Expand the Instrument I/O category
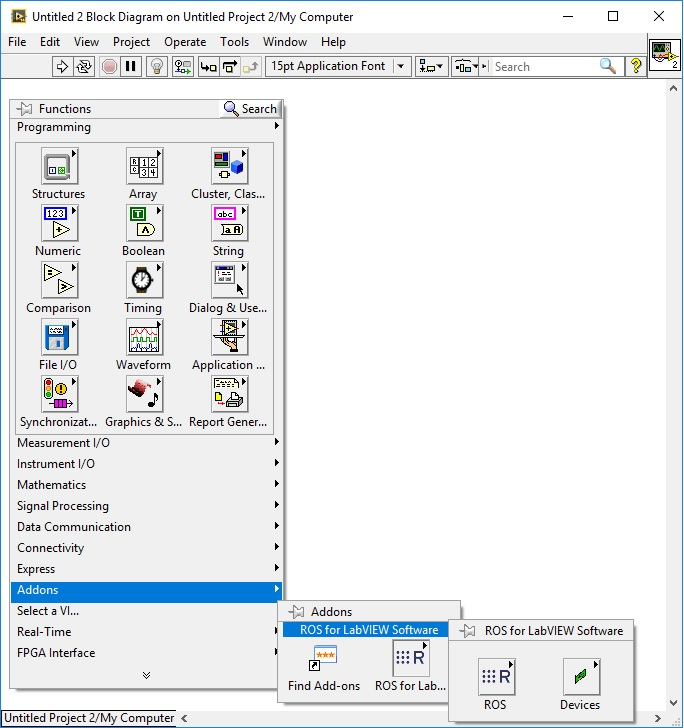 (146, 463)
